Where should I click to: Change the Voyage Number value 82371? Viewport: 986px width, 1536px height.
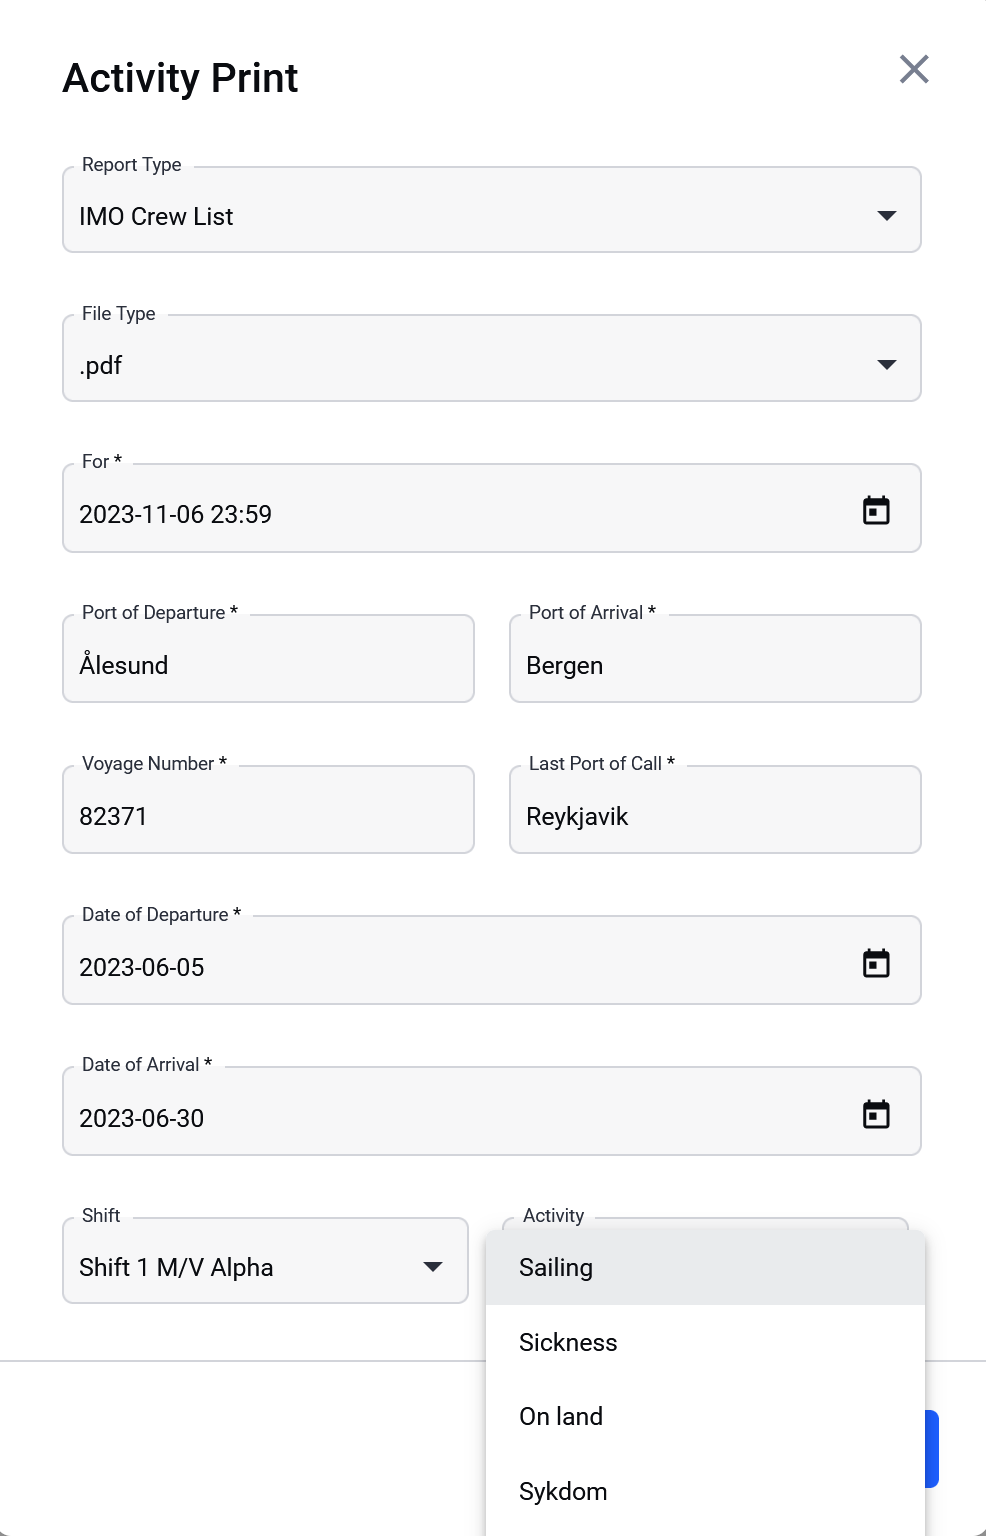tap(268, 810)
